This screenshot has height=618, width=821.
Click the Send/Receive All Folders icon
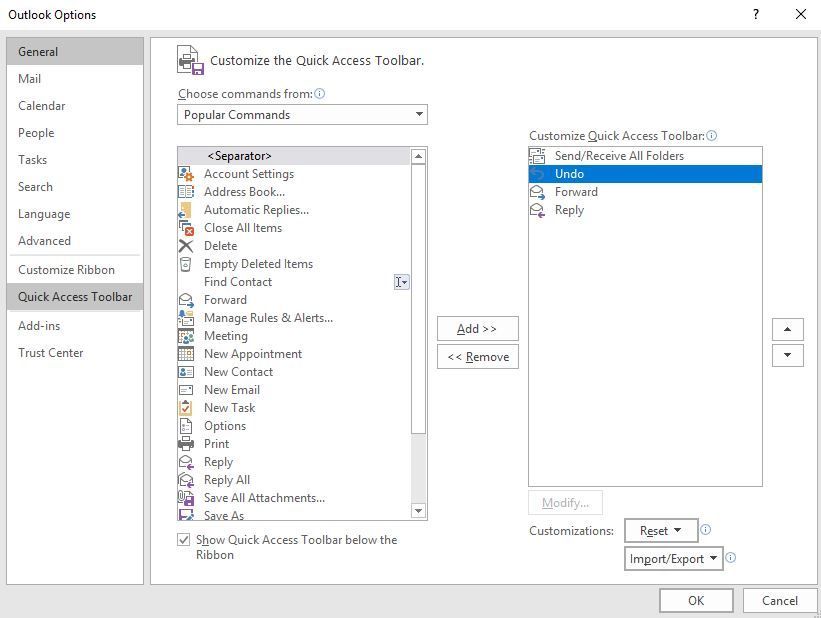coord(537,156)
